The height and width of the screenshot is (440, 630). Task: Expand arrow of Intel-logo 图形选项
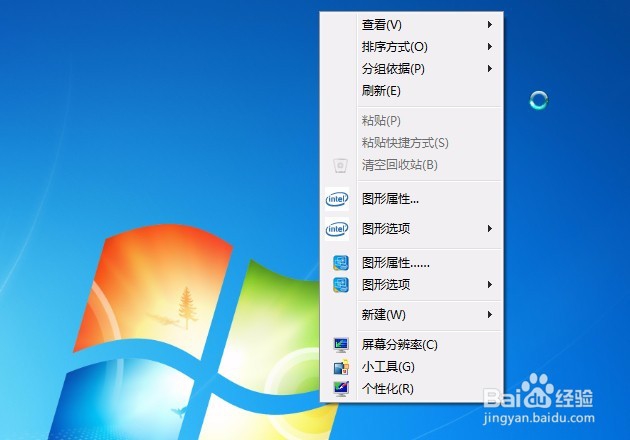point(489,229)
